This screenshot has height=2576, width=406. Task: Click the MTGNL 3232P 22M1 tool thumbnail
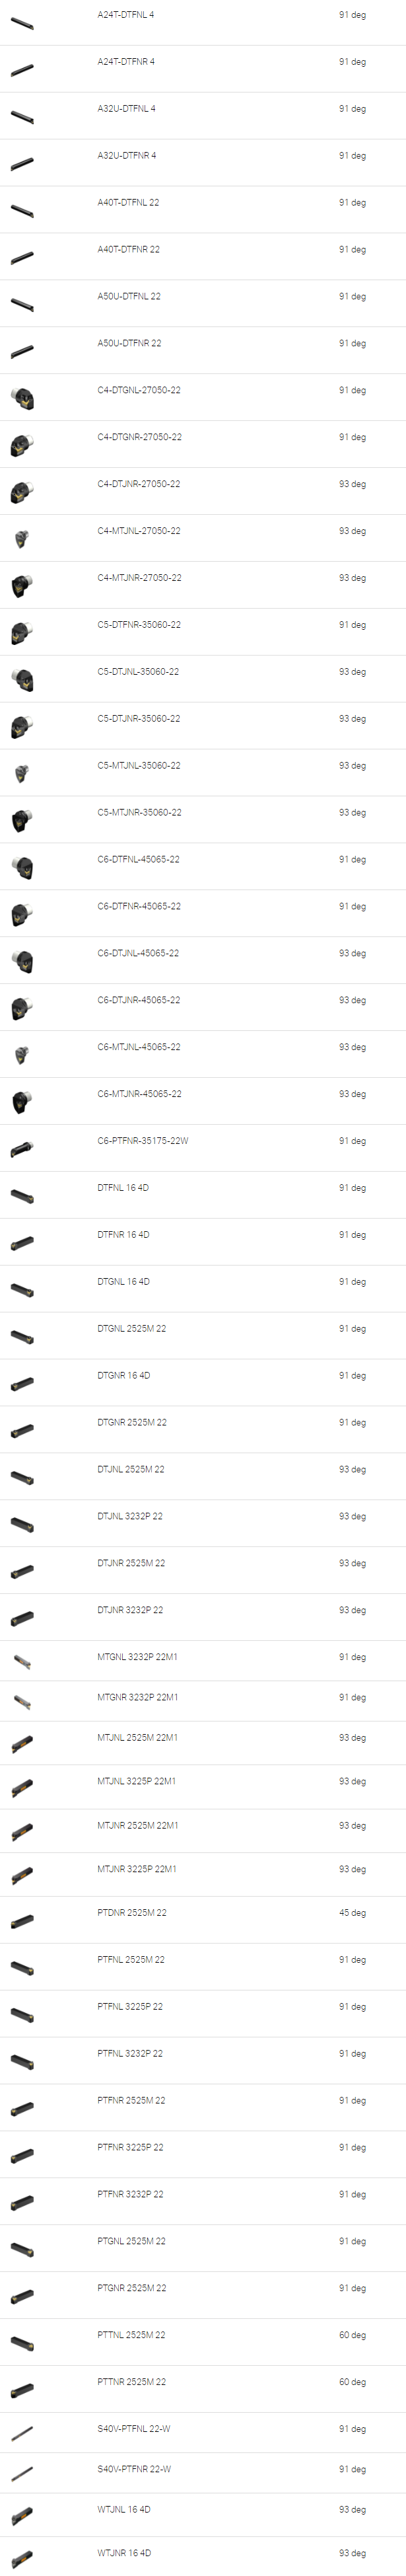pos(22,1662)
